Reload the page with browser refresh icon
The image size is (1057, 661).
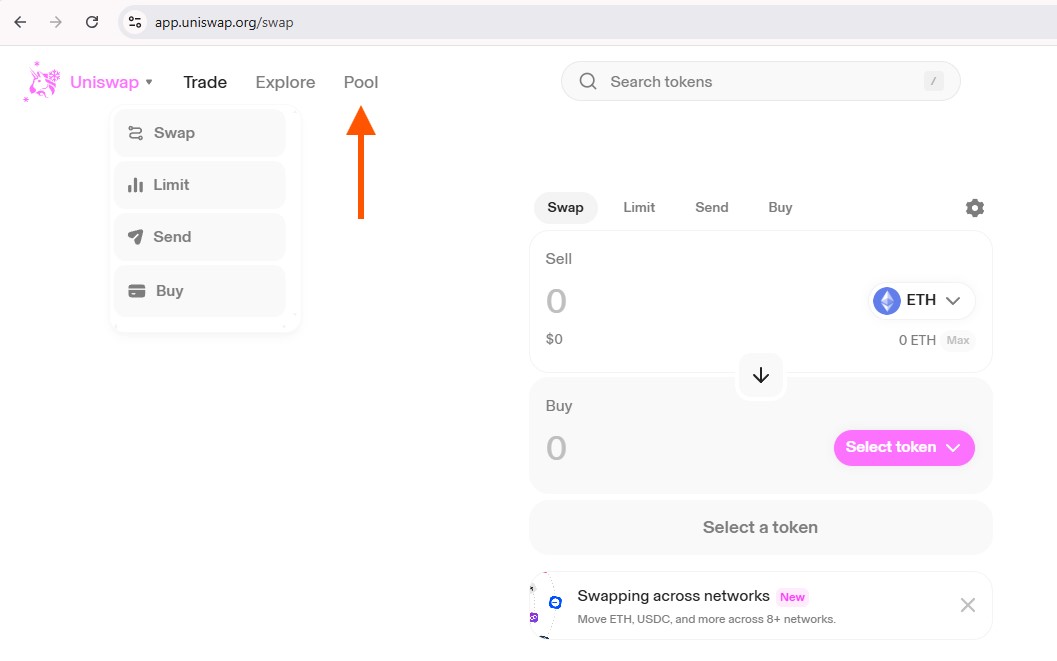pos(92,21)
